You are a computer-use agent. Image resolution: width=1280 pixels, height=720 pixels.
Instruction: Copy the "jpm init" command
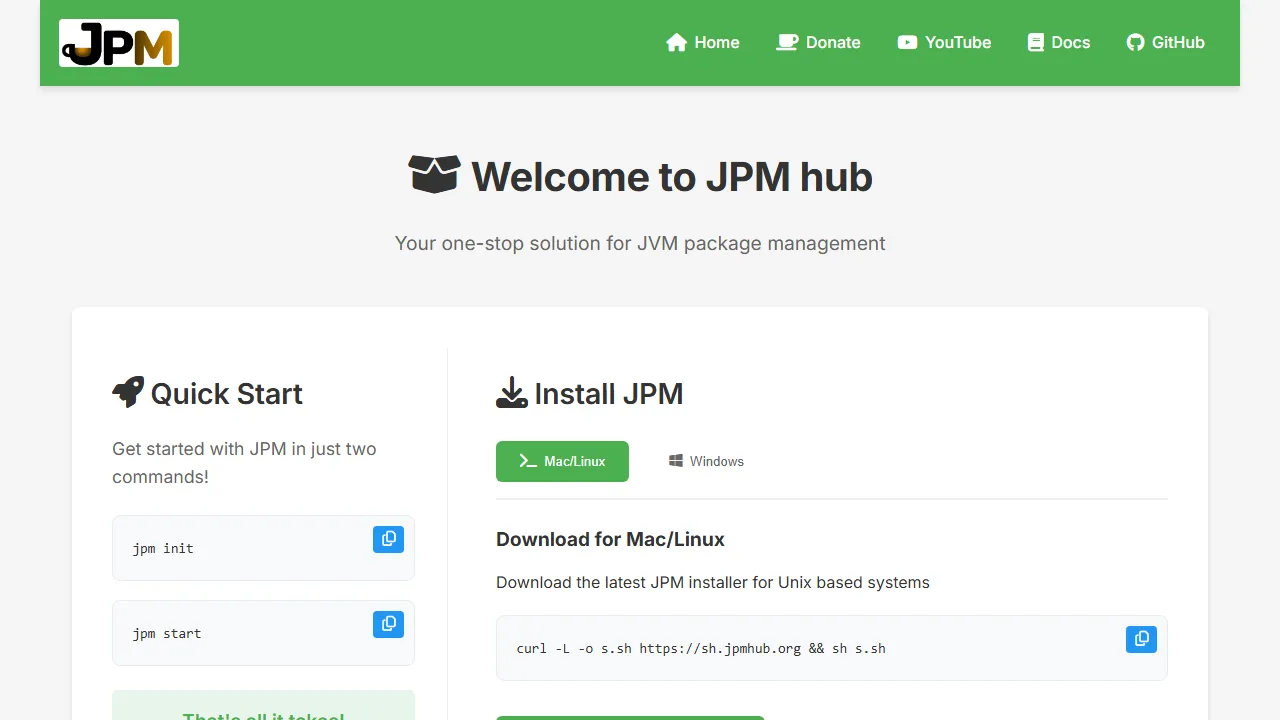(388, 539)
